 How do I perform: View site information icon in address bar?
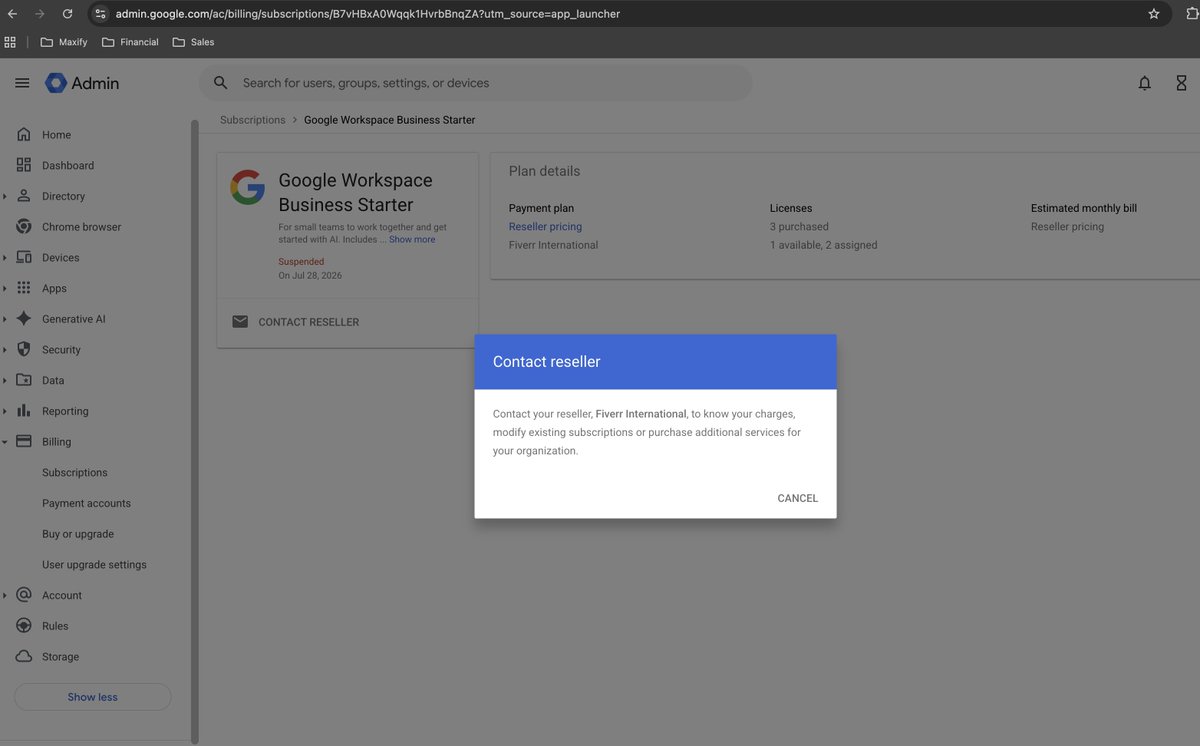click(x=100, y=14)
